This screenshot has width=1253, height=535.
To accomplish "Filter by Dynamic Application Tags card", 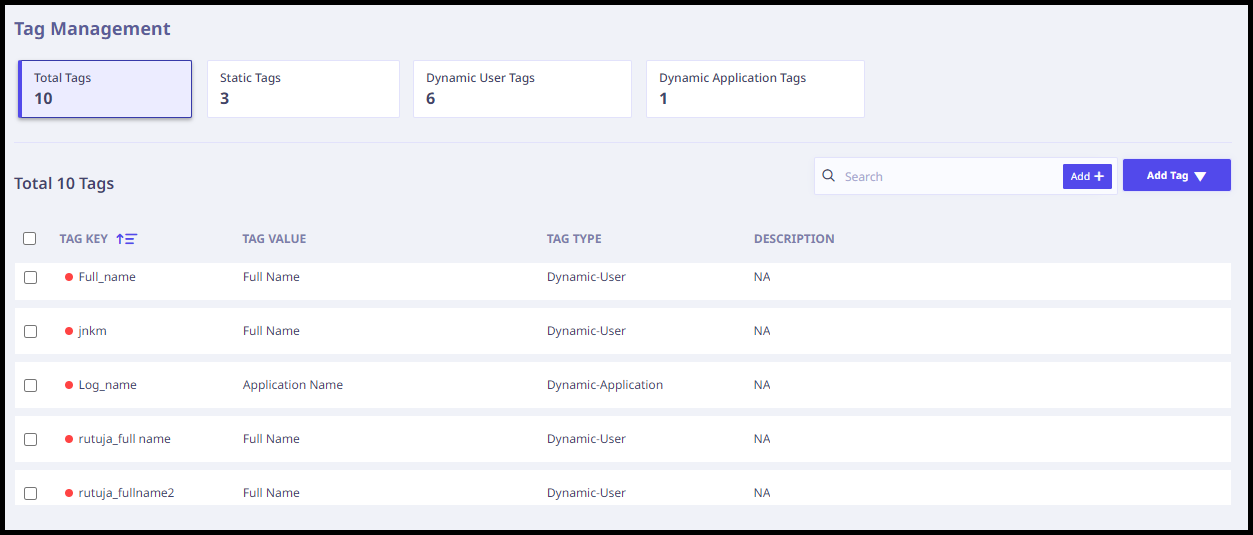I will click(x=755, y=89).
